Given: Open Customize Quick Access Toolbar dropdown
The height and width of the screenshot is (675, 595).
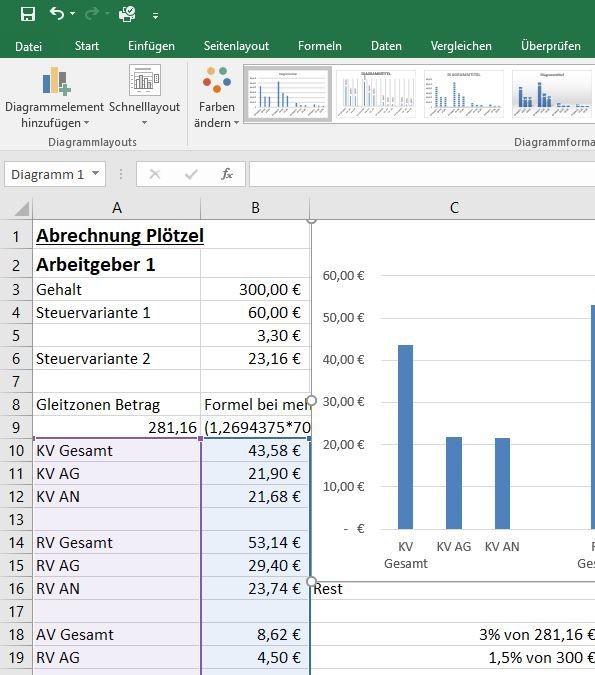Looking at the screenshot, I should [155, 16].
